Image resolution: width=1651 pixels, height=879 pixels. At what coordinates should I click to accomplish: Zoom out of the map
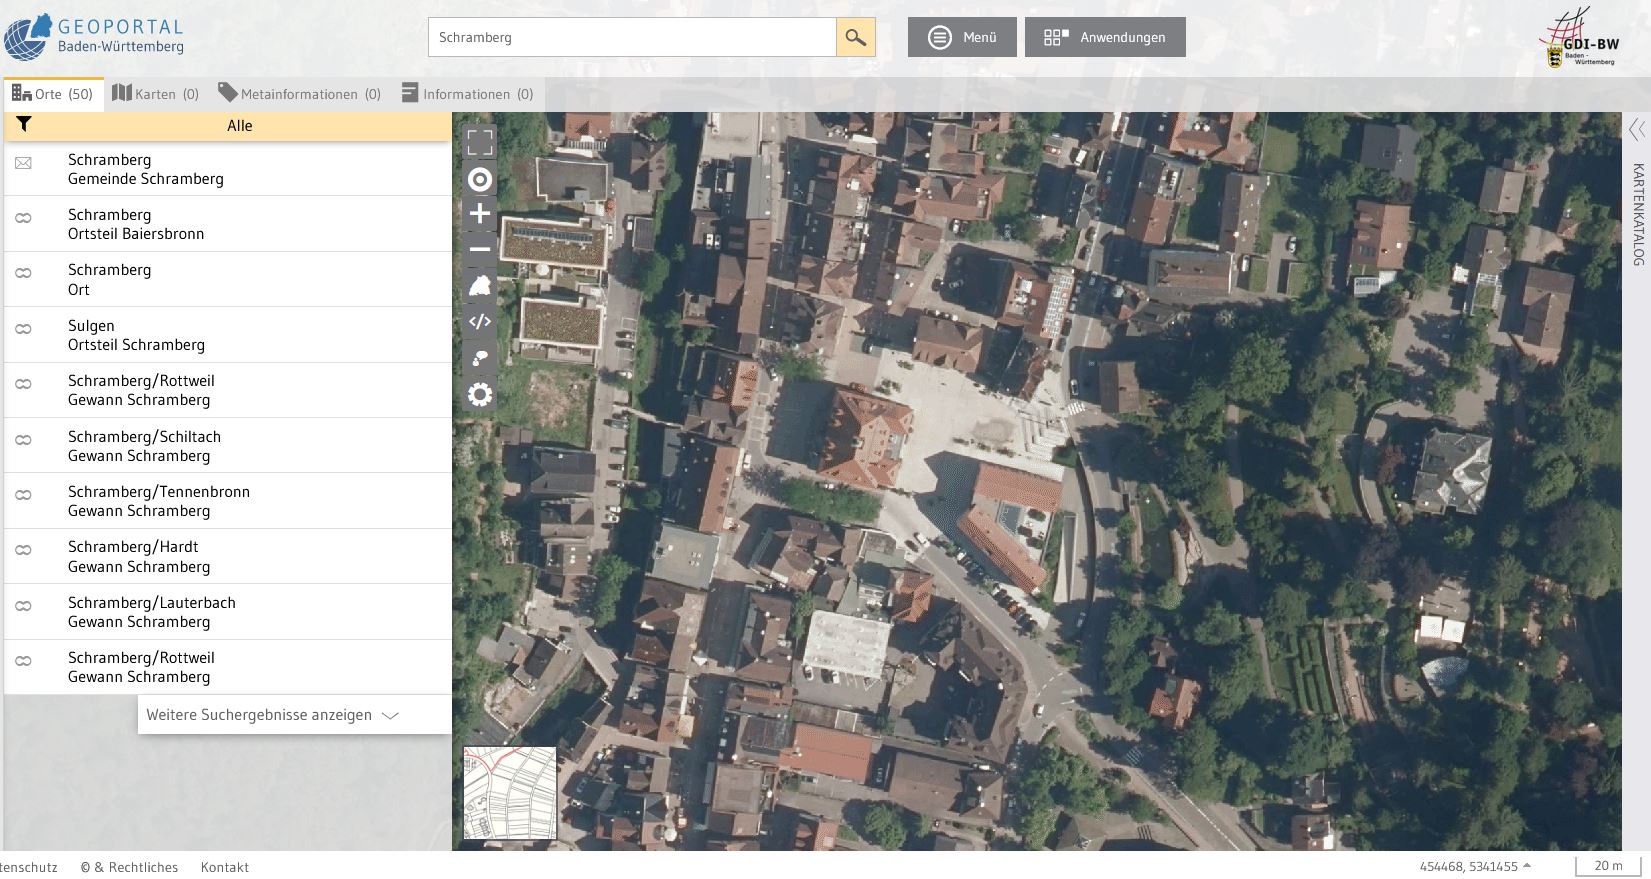click(x=480, y=250)
